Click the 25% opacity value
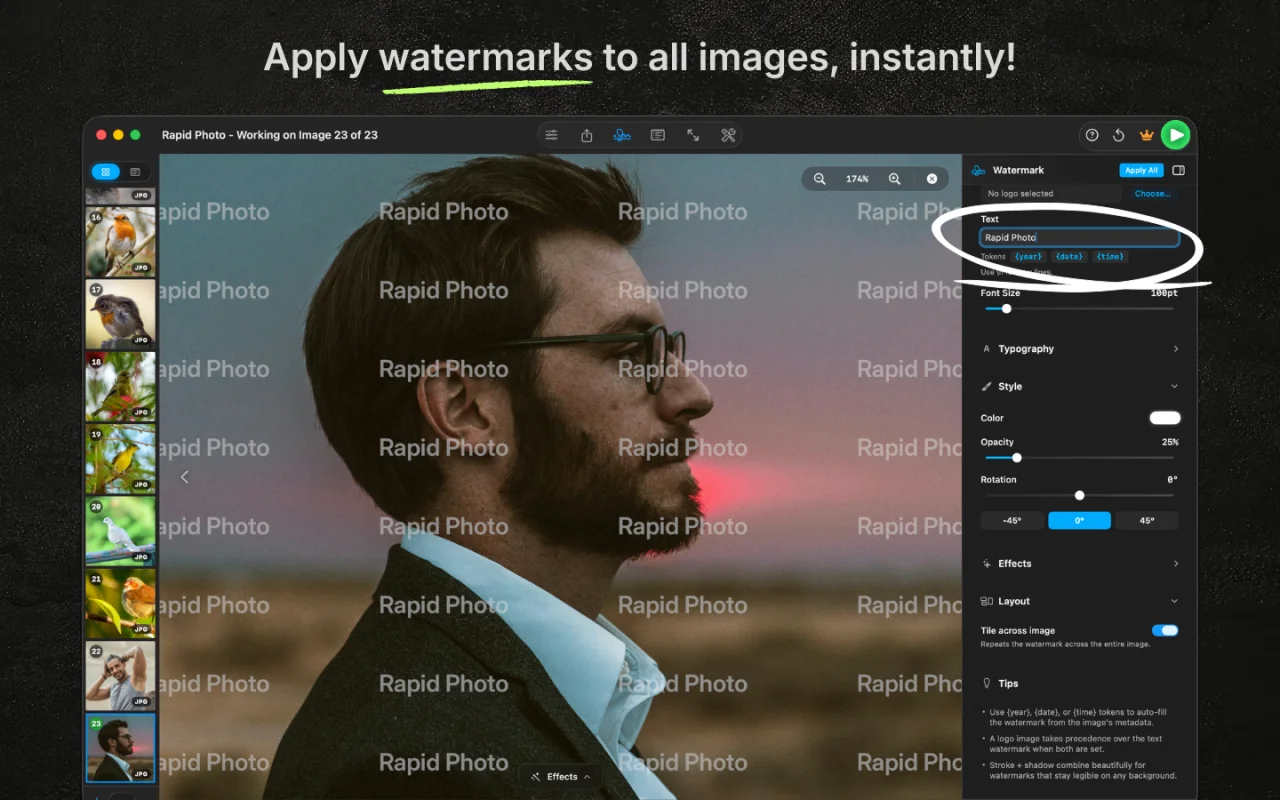This screenshot has height=800, width=1280. (x=1170, y=442)
